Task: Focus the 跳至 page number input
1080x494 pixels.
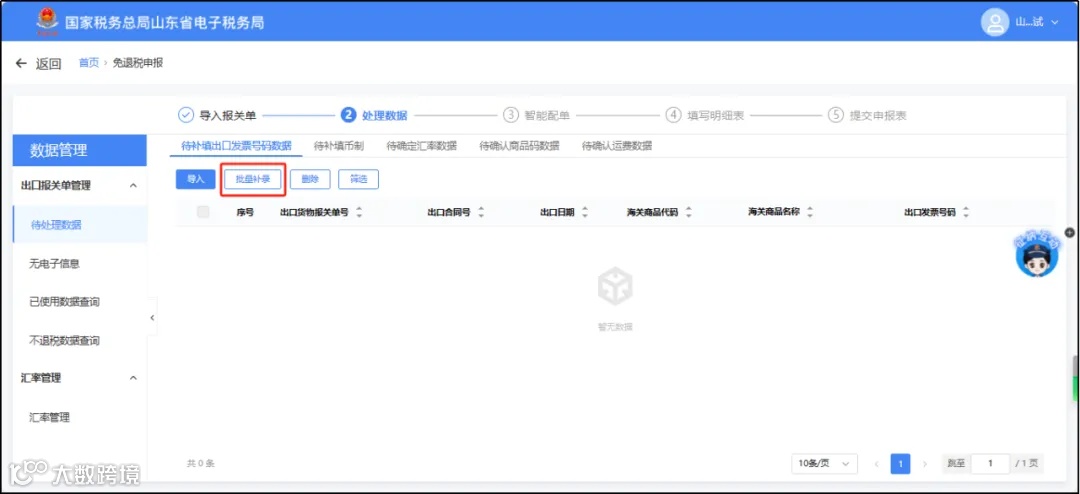Action: 990,464
